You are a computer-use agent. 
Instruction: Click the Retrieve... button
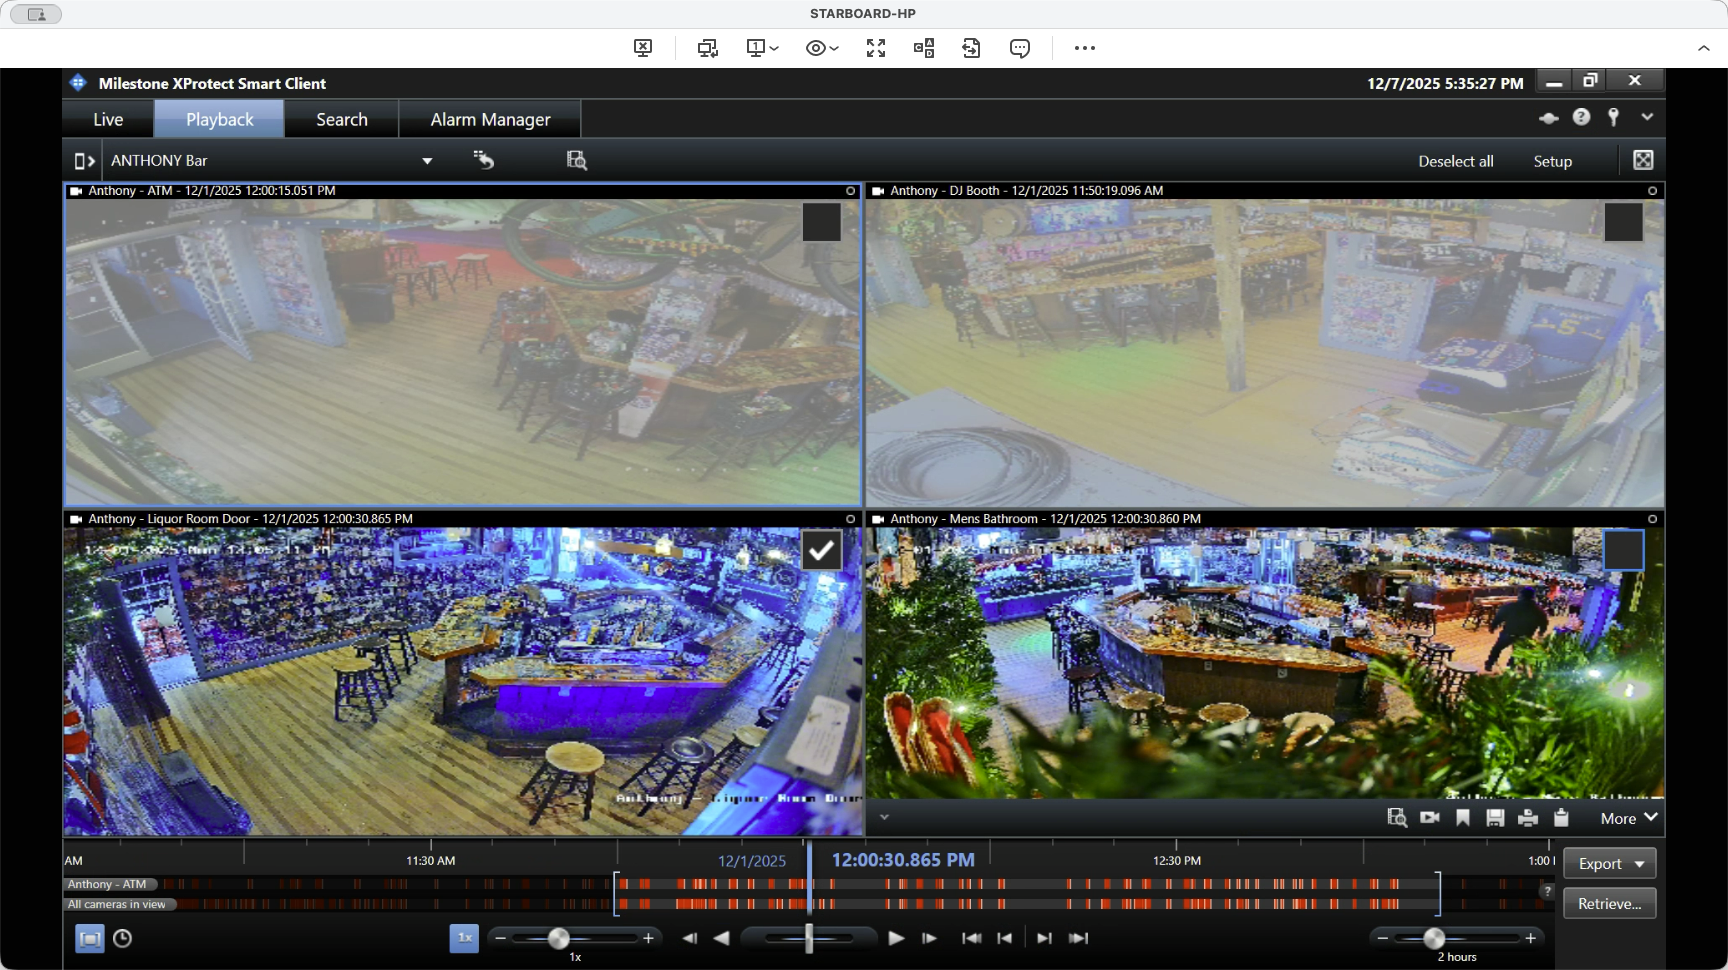(1610, 903)
